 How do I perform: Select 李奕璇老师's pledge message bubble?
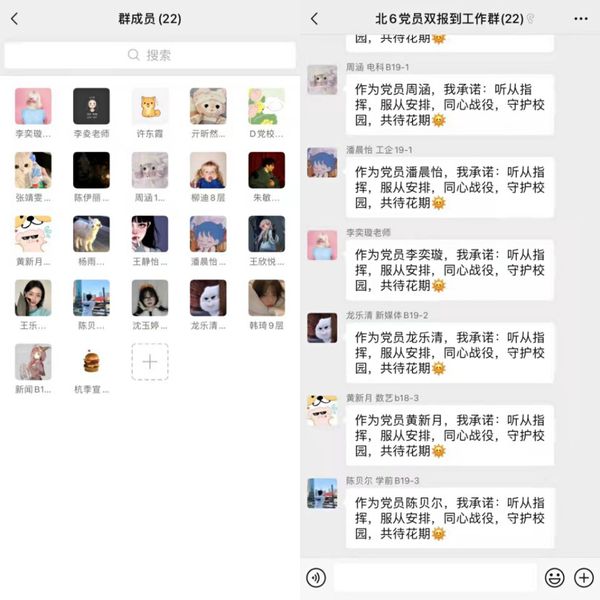(450, 270)
